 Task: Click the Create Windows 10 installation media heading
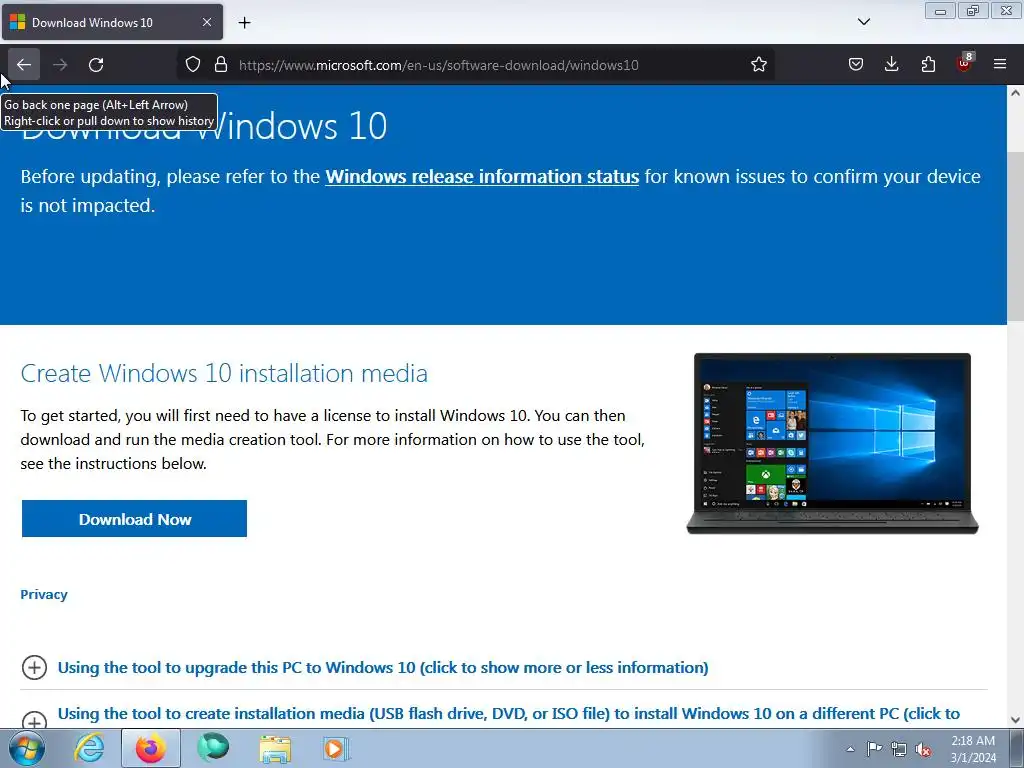224,374
